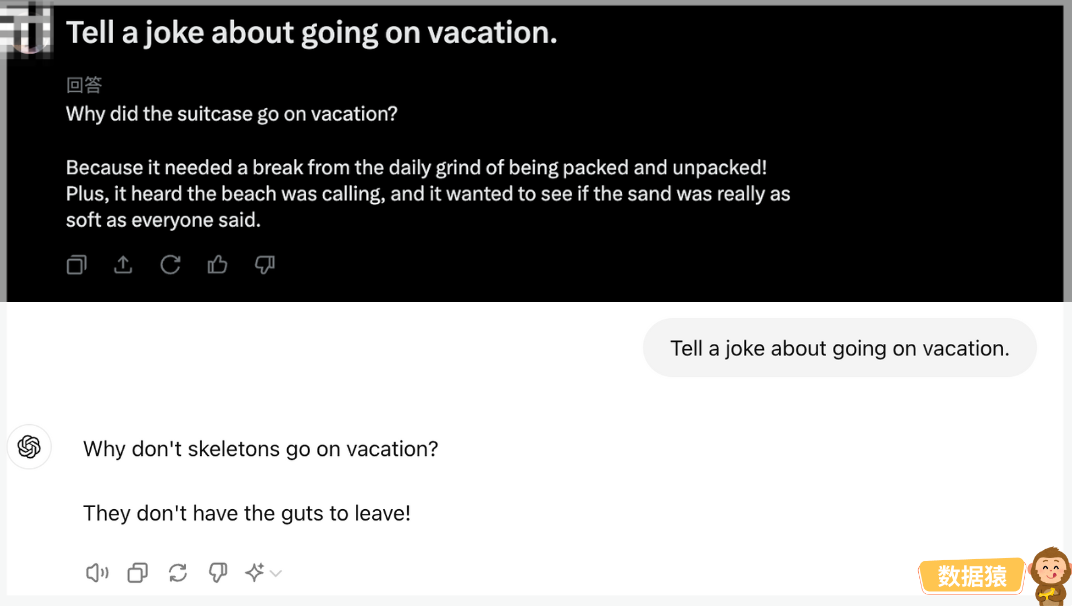This screenshot has width=1072, height=606.
Task: Click the ChatGPT logo avatar
Action: 29,447
